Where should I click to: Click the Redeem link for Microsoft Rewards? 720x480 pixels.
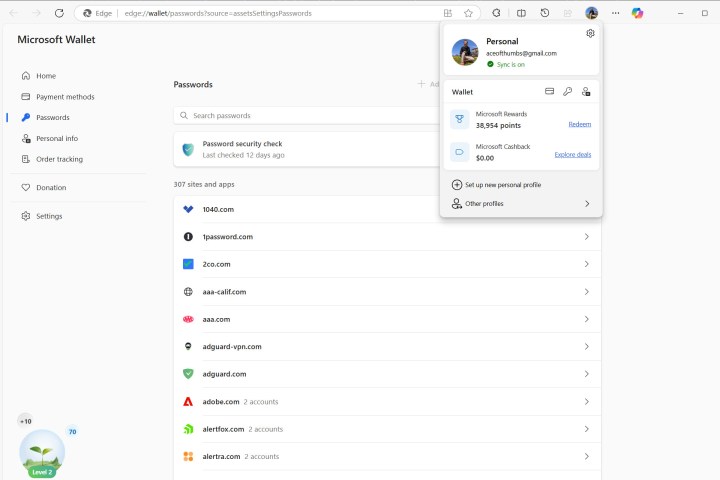[579, 124]
